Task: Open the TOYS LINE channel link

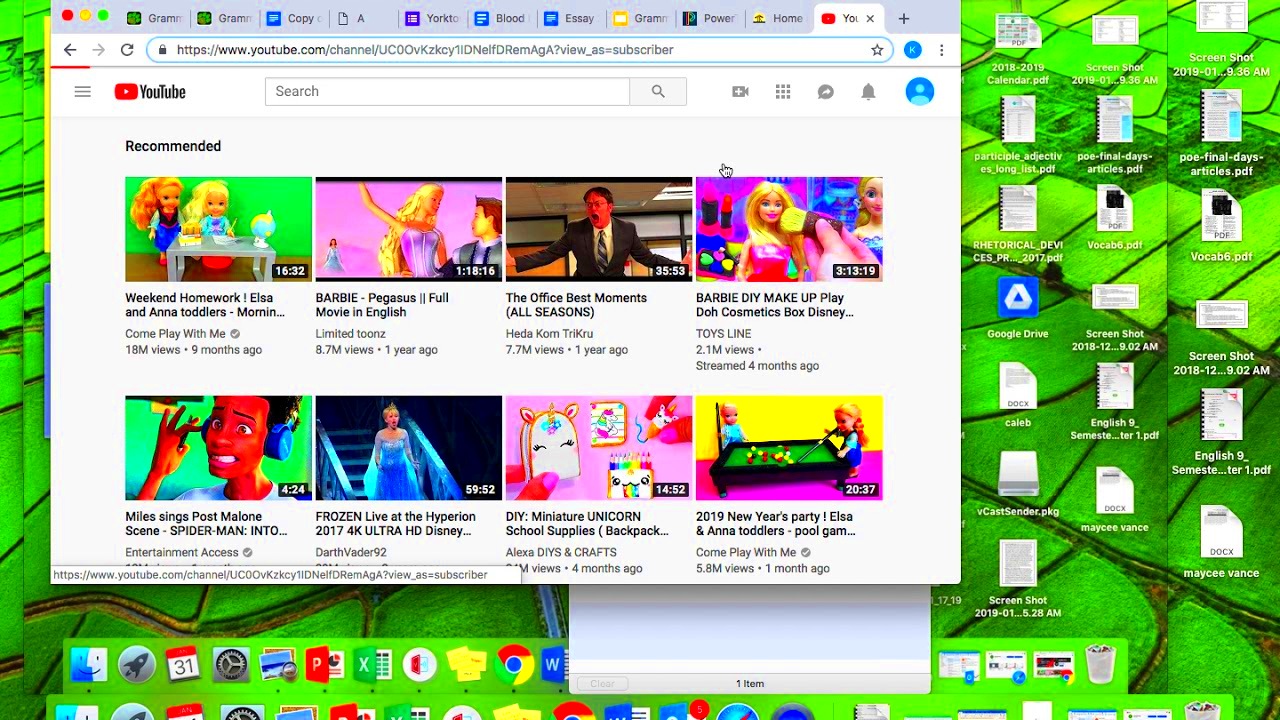Action: point(723,334)
